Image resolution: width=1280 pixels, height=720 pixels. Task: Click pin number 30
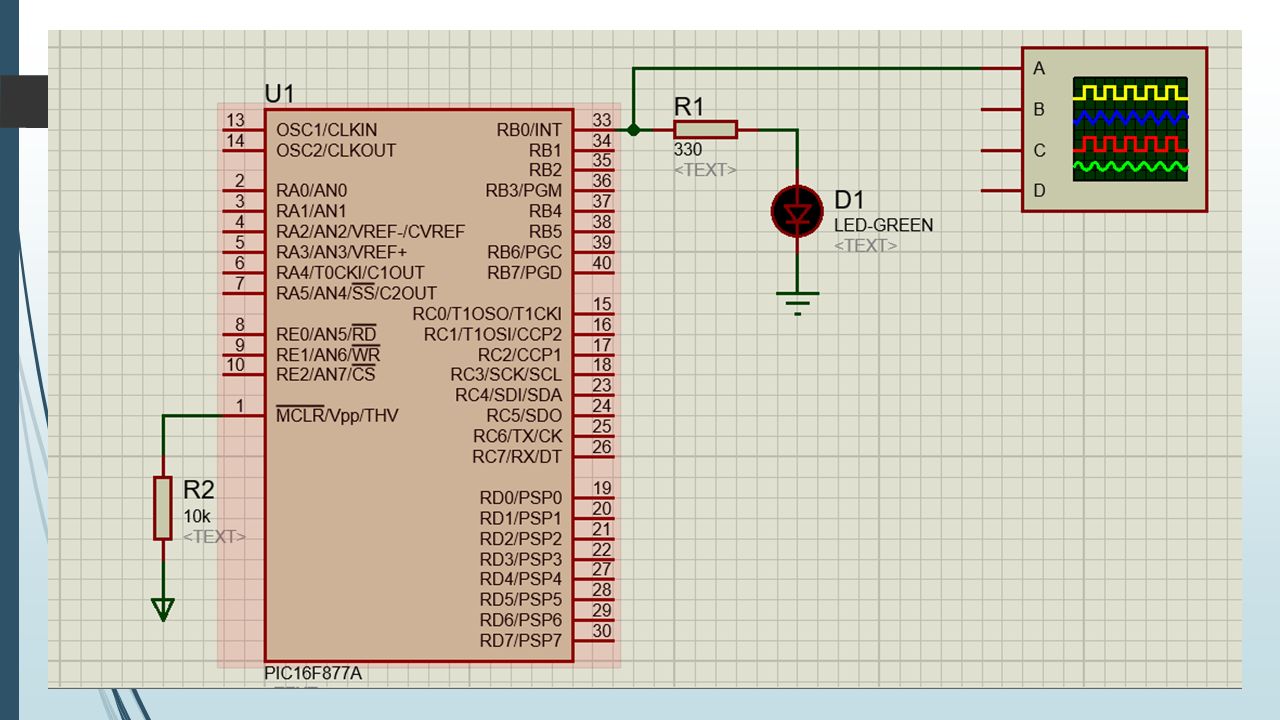click(x=602, y=630)
